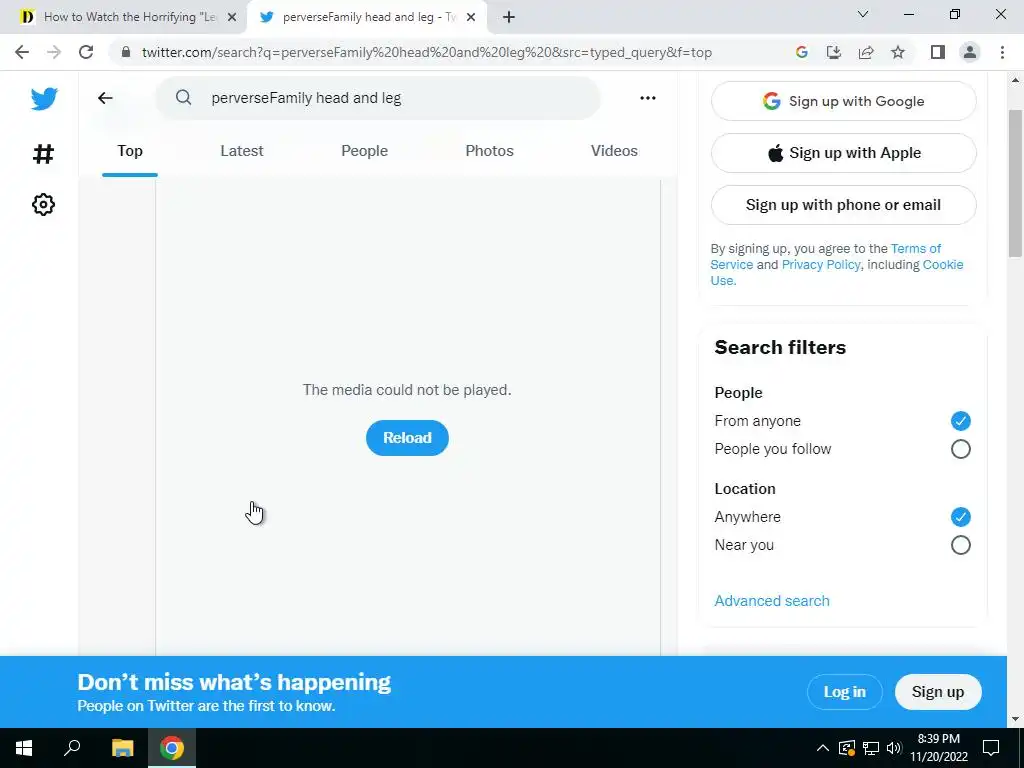Open Chrome three-dot menu
Screen dimensions: 1024x768
[1002, 52]
